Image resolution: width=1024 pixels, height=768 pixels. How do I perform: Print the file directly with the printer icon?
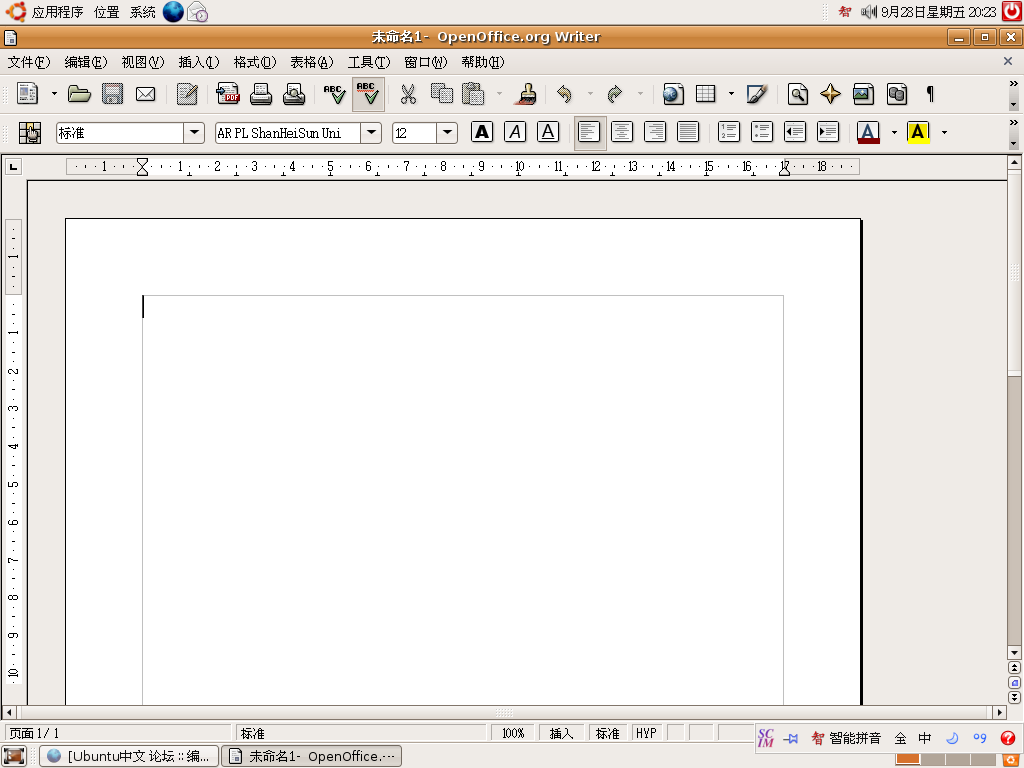tap(261, 94)
